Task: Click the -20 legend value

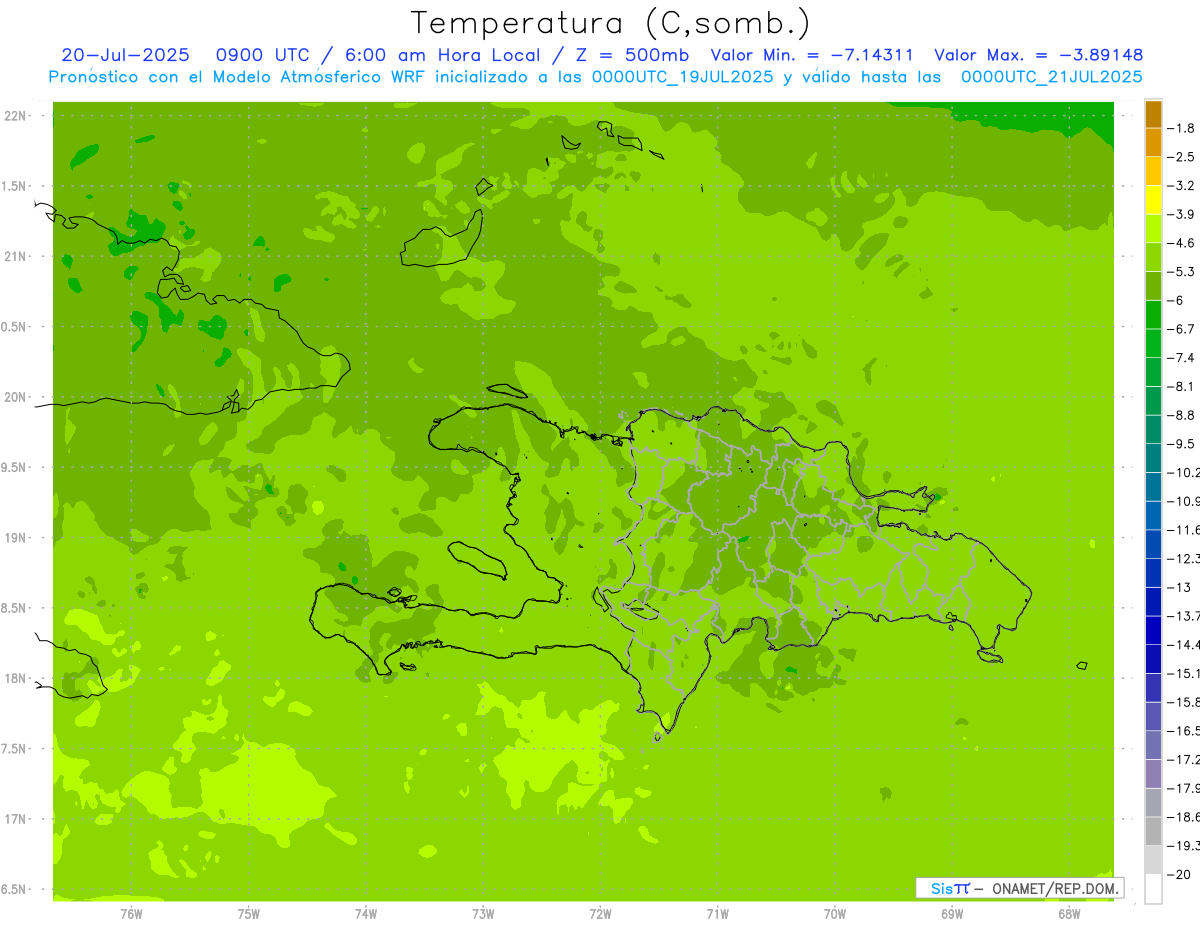Action: [1180, 875]
